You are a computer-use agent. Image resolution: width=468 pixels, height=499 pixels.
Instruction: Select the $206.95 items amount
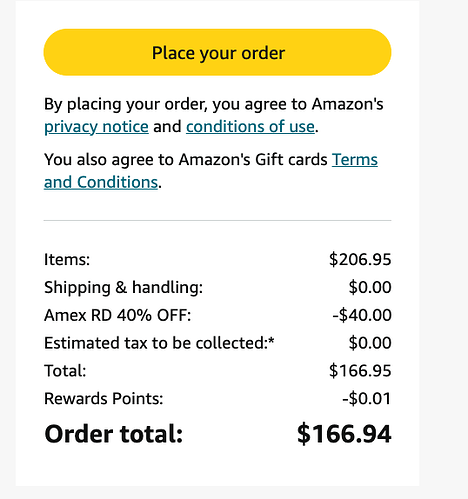click(x=360, y=259)
